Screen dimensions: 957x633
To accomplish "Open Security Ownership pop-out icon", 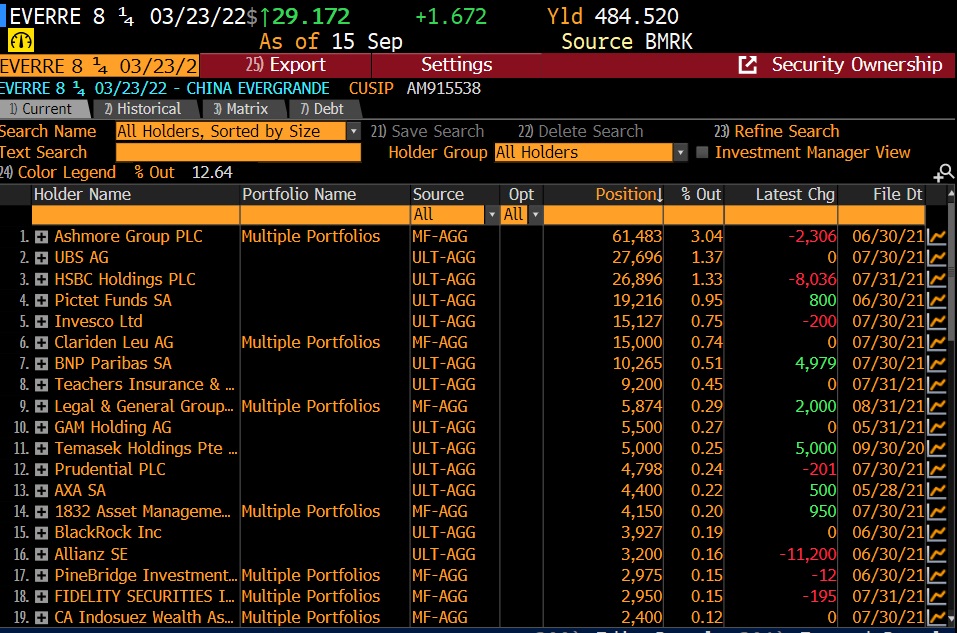I will coord(748,65).
